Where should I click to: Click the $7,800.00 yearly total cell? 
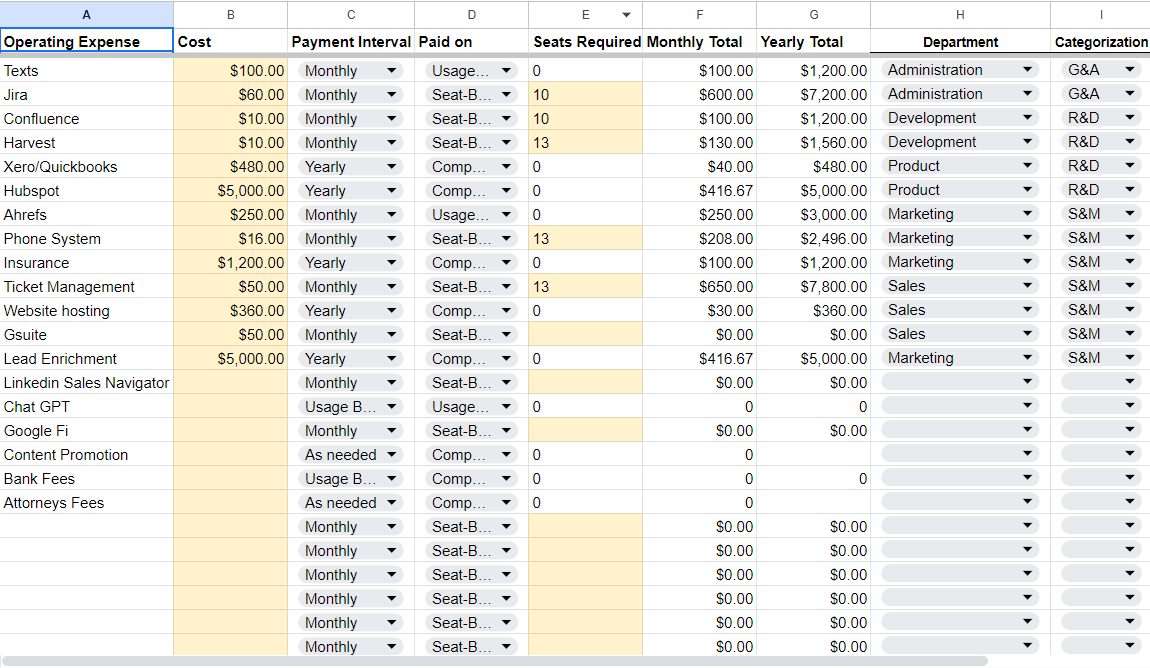(x=813, y=287)
